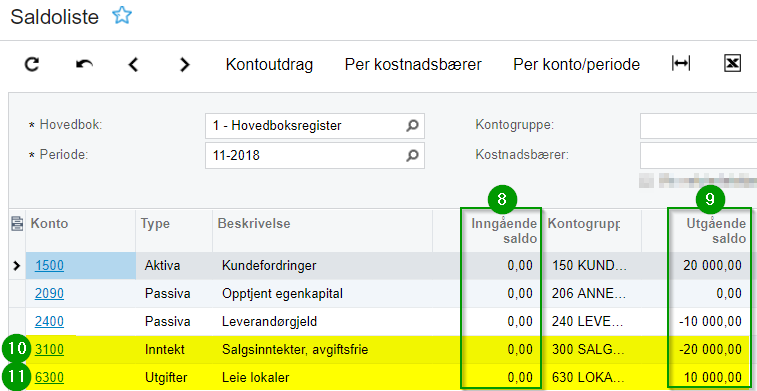Click the refresh icon in the toolbar
Screen dimensions: 757x391
click(32, 64)
